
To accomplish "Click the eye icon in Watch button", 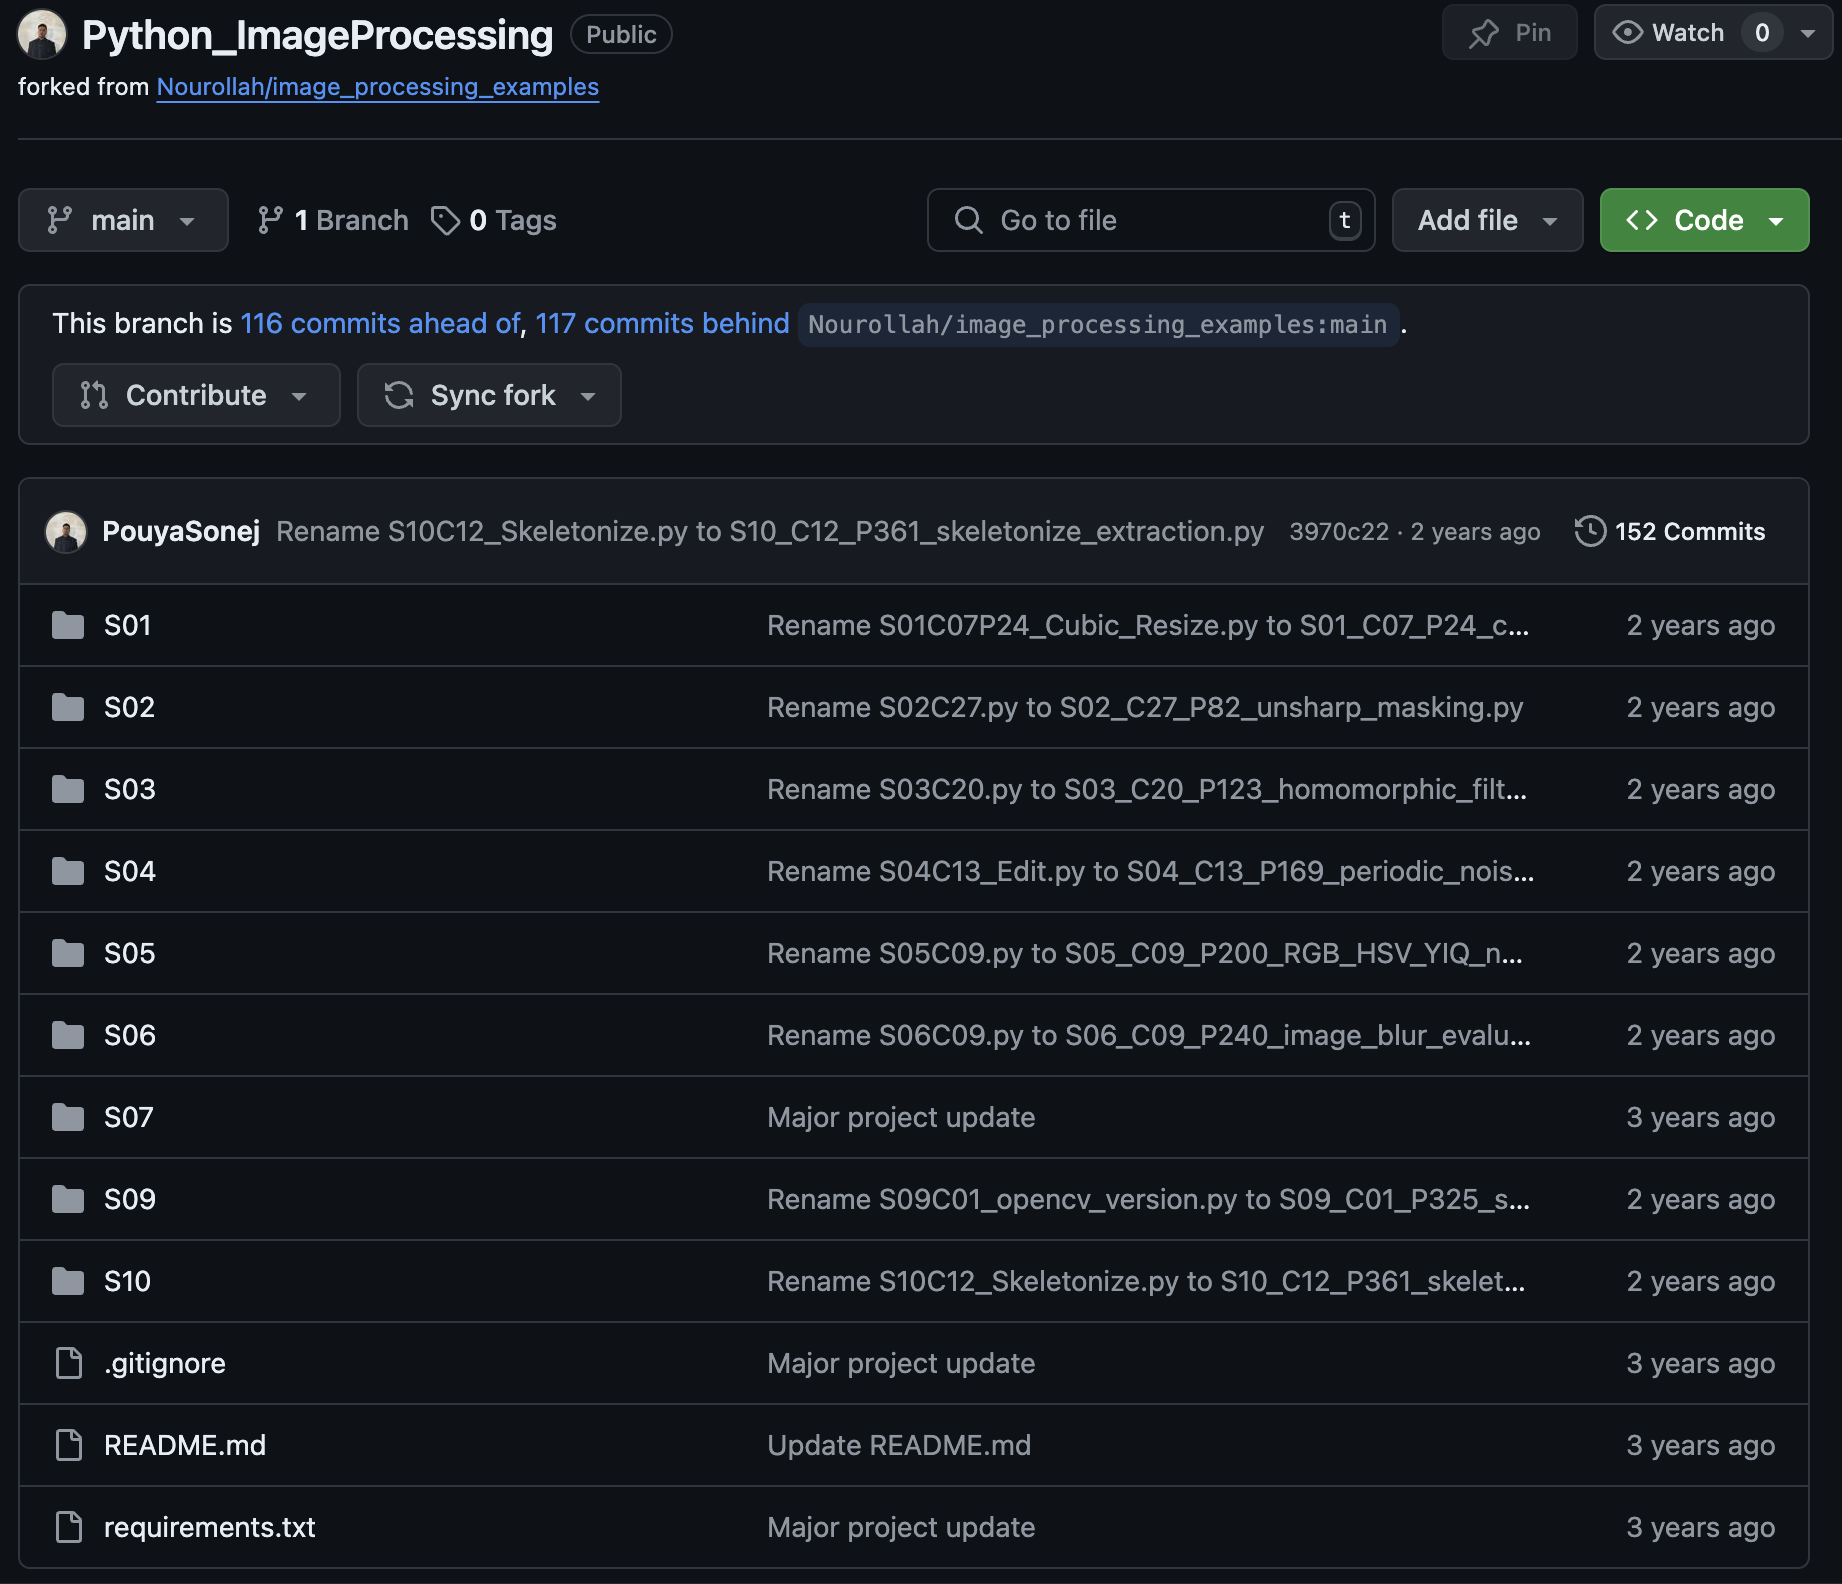I will click(1628, 33).
